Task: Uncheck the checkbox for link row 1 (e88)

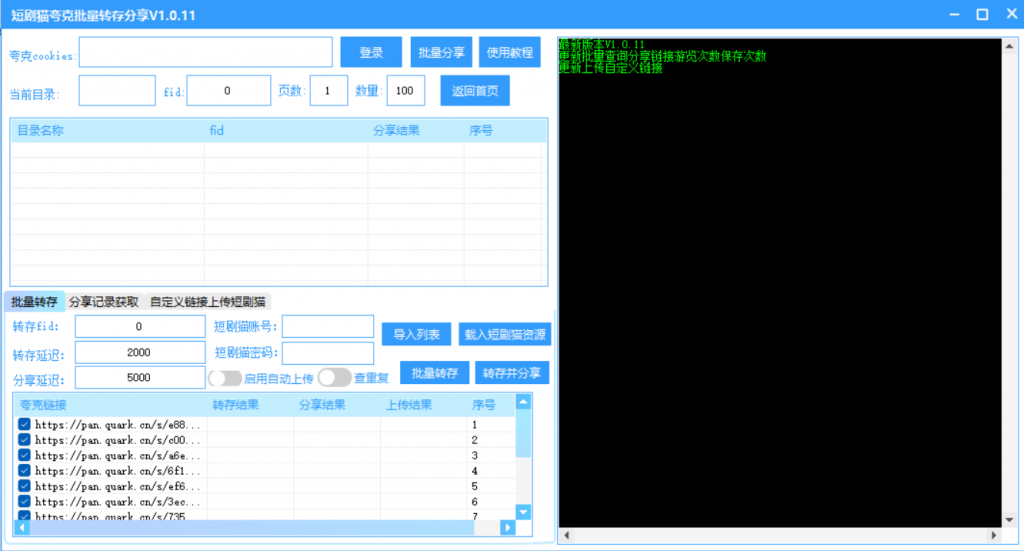Action: (24, 424)
